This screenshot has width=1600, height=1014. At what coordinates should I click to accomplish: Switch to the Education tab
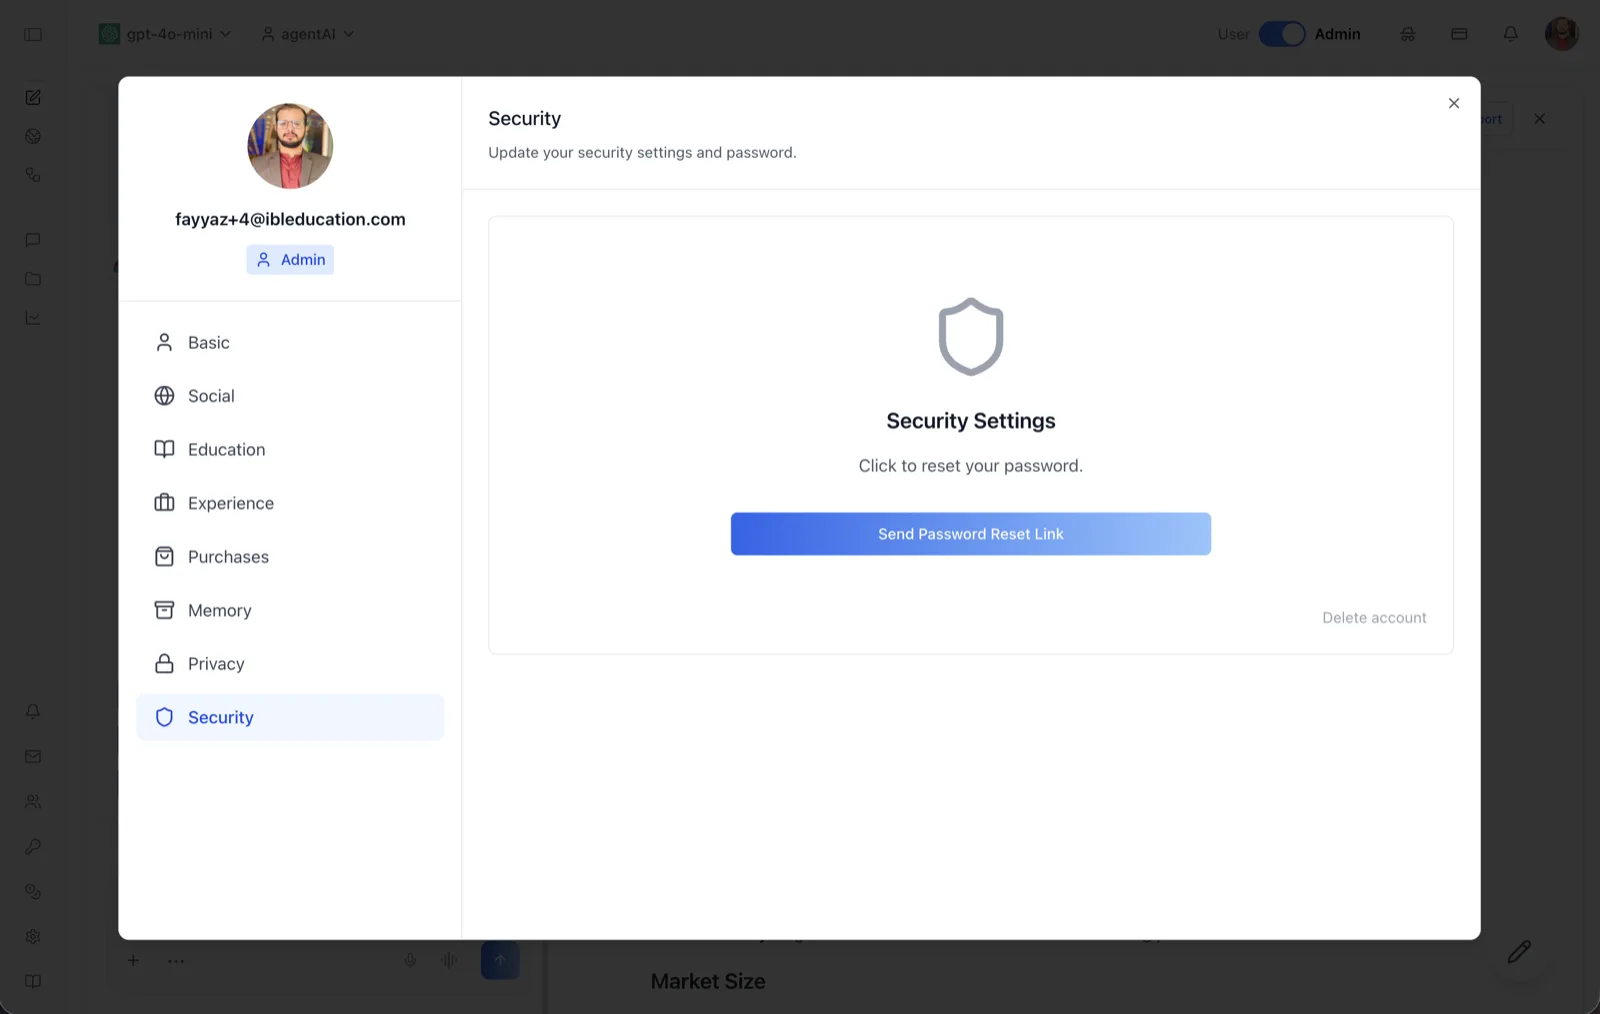(x=290, y=450)
